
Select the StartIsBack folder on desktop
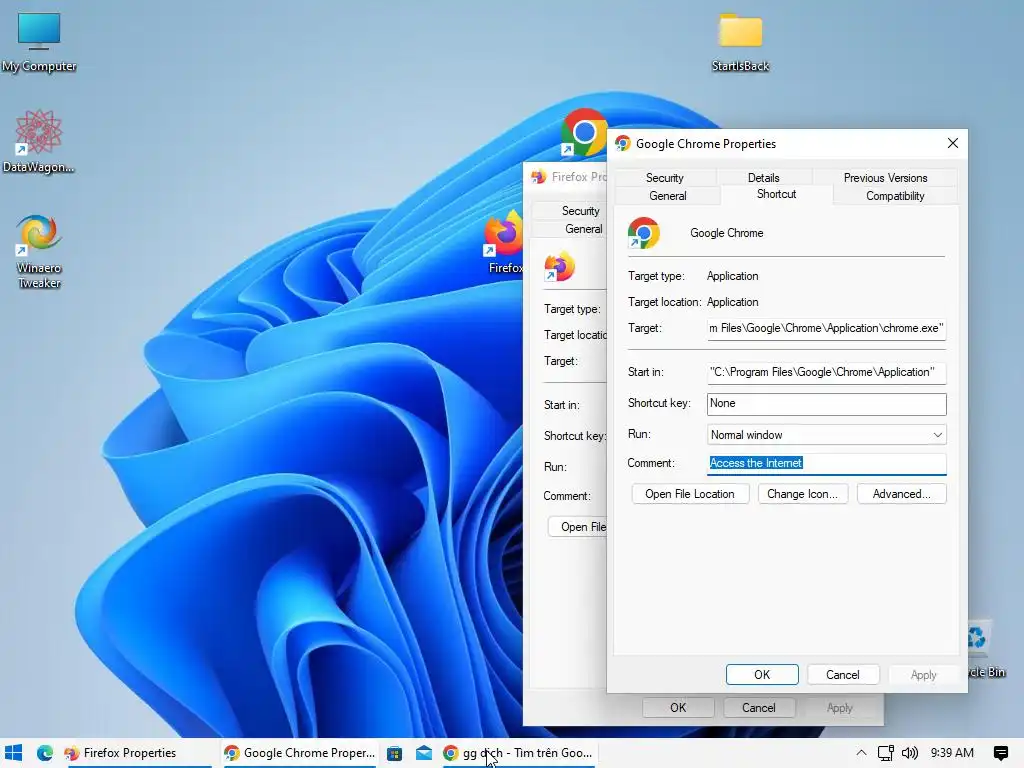[740, 41]
